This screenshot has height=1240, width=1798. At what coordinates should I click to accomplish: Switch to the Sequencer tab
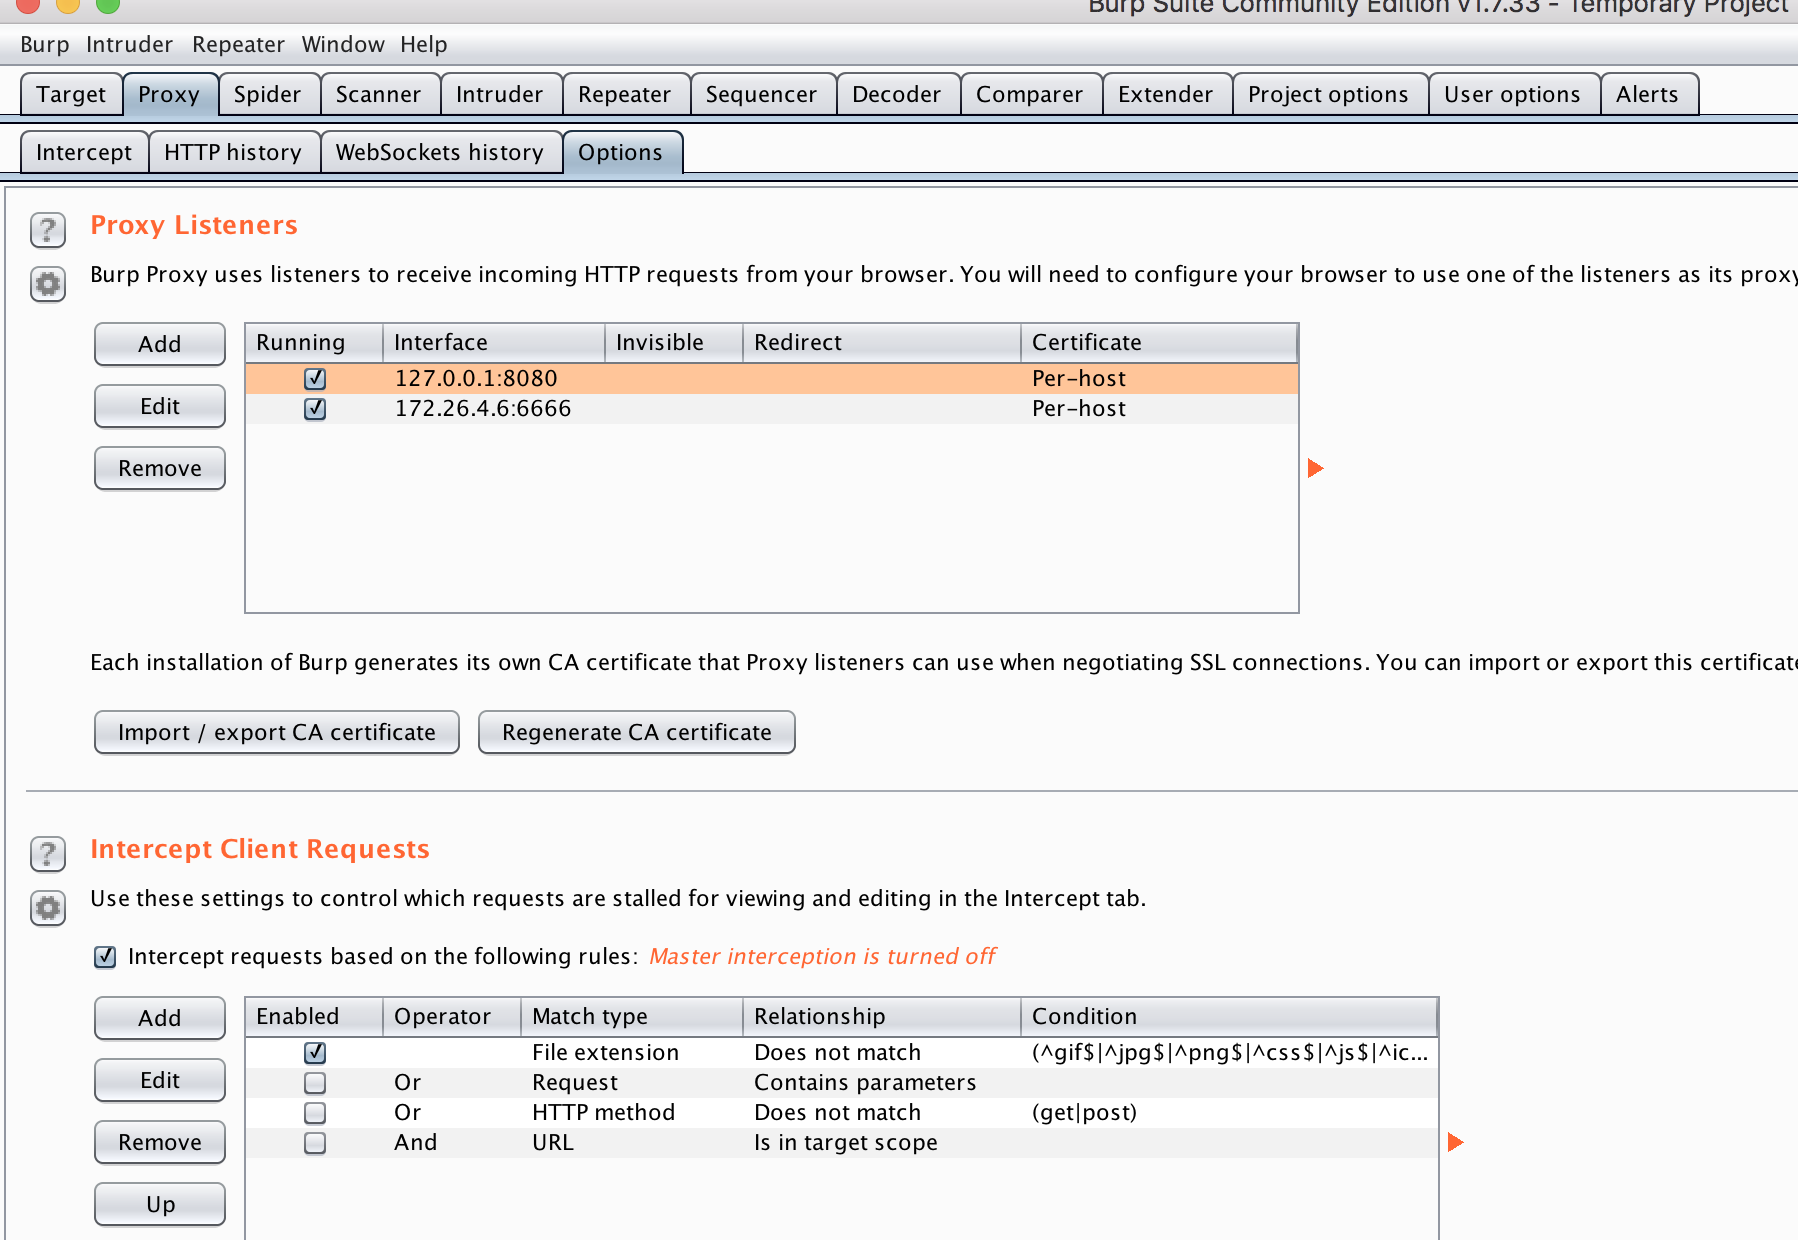click(x=761, y=94)
